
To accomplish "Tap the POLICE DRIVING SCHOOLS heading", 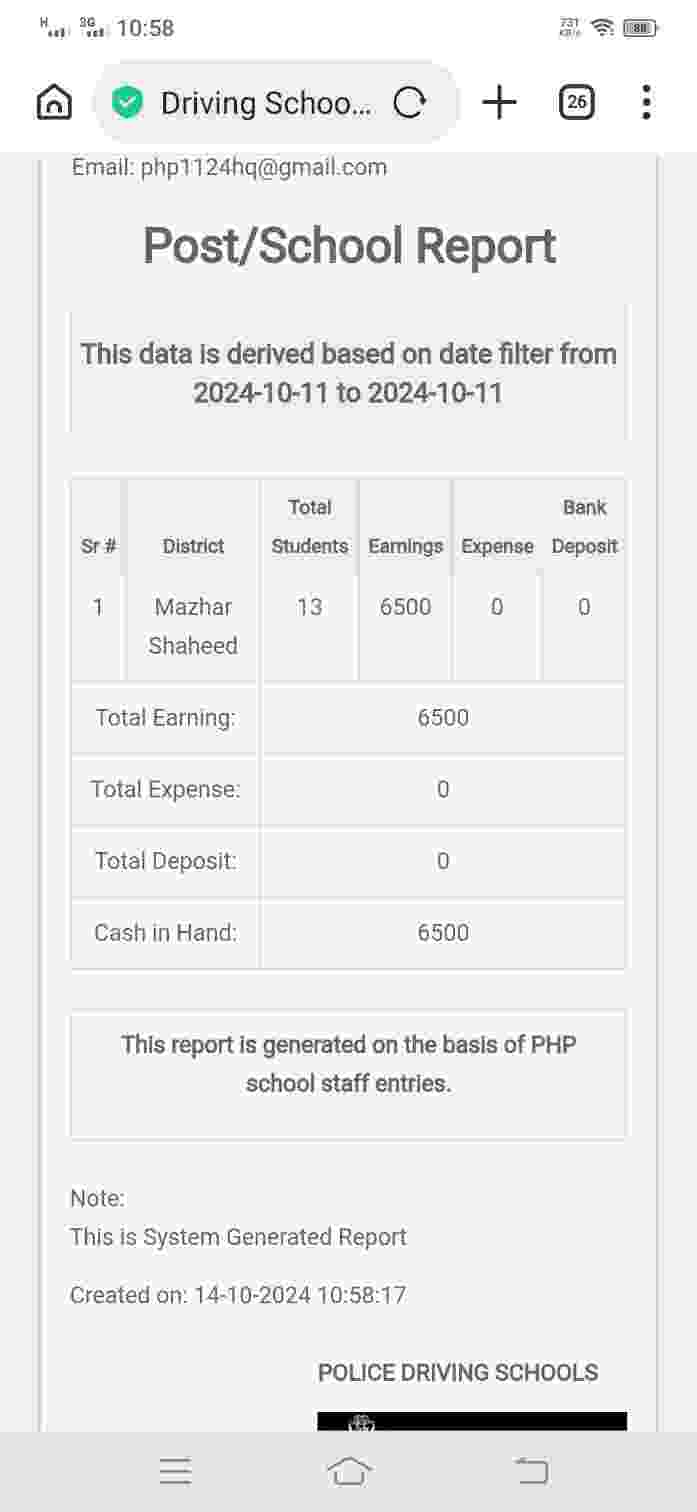I will (458, 1372).
